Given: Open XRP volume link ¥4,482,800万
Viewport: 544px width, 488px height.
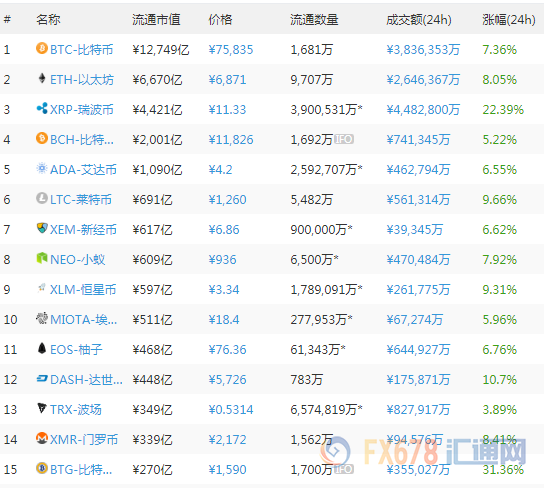Looking at the screenshot, I should coord(423,110).
